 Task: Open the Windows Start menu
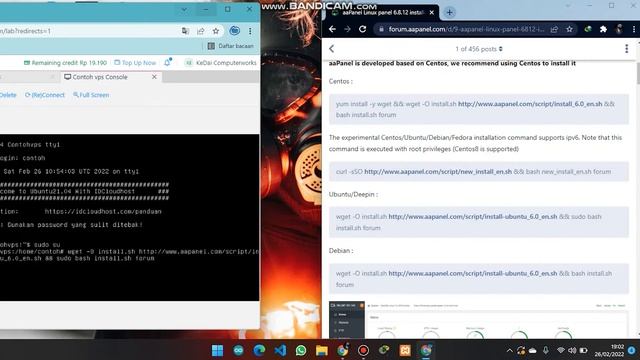(218, 350)
